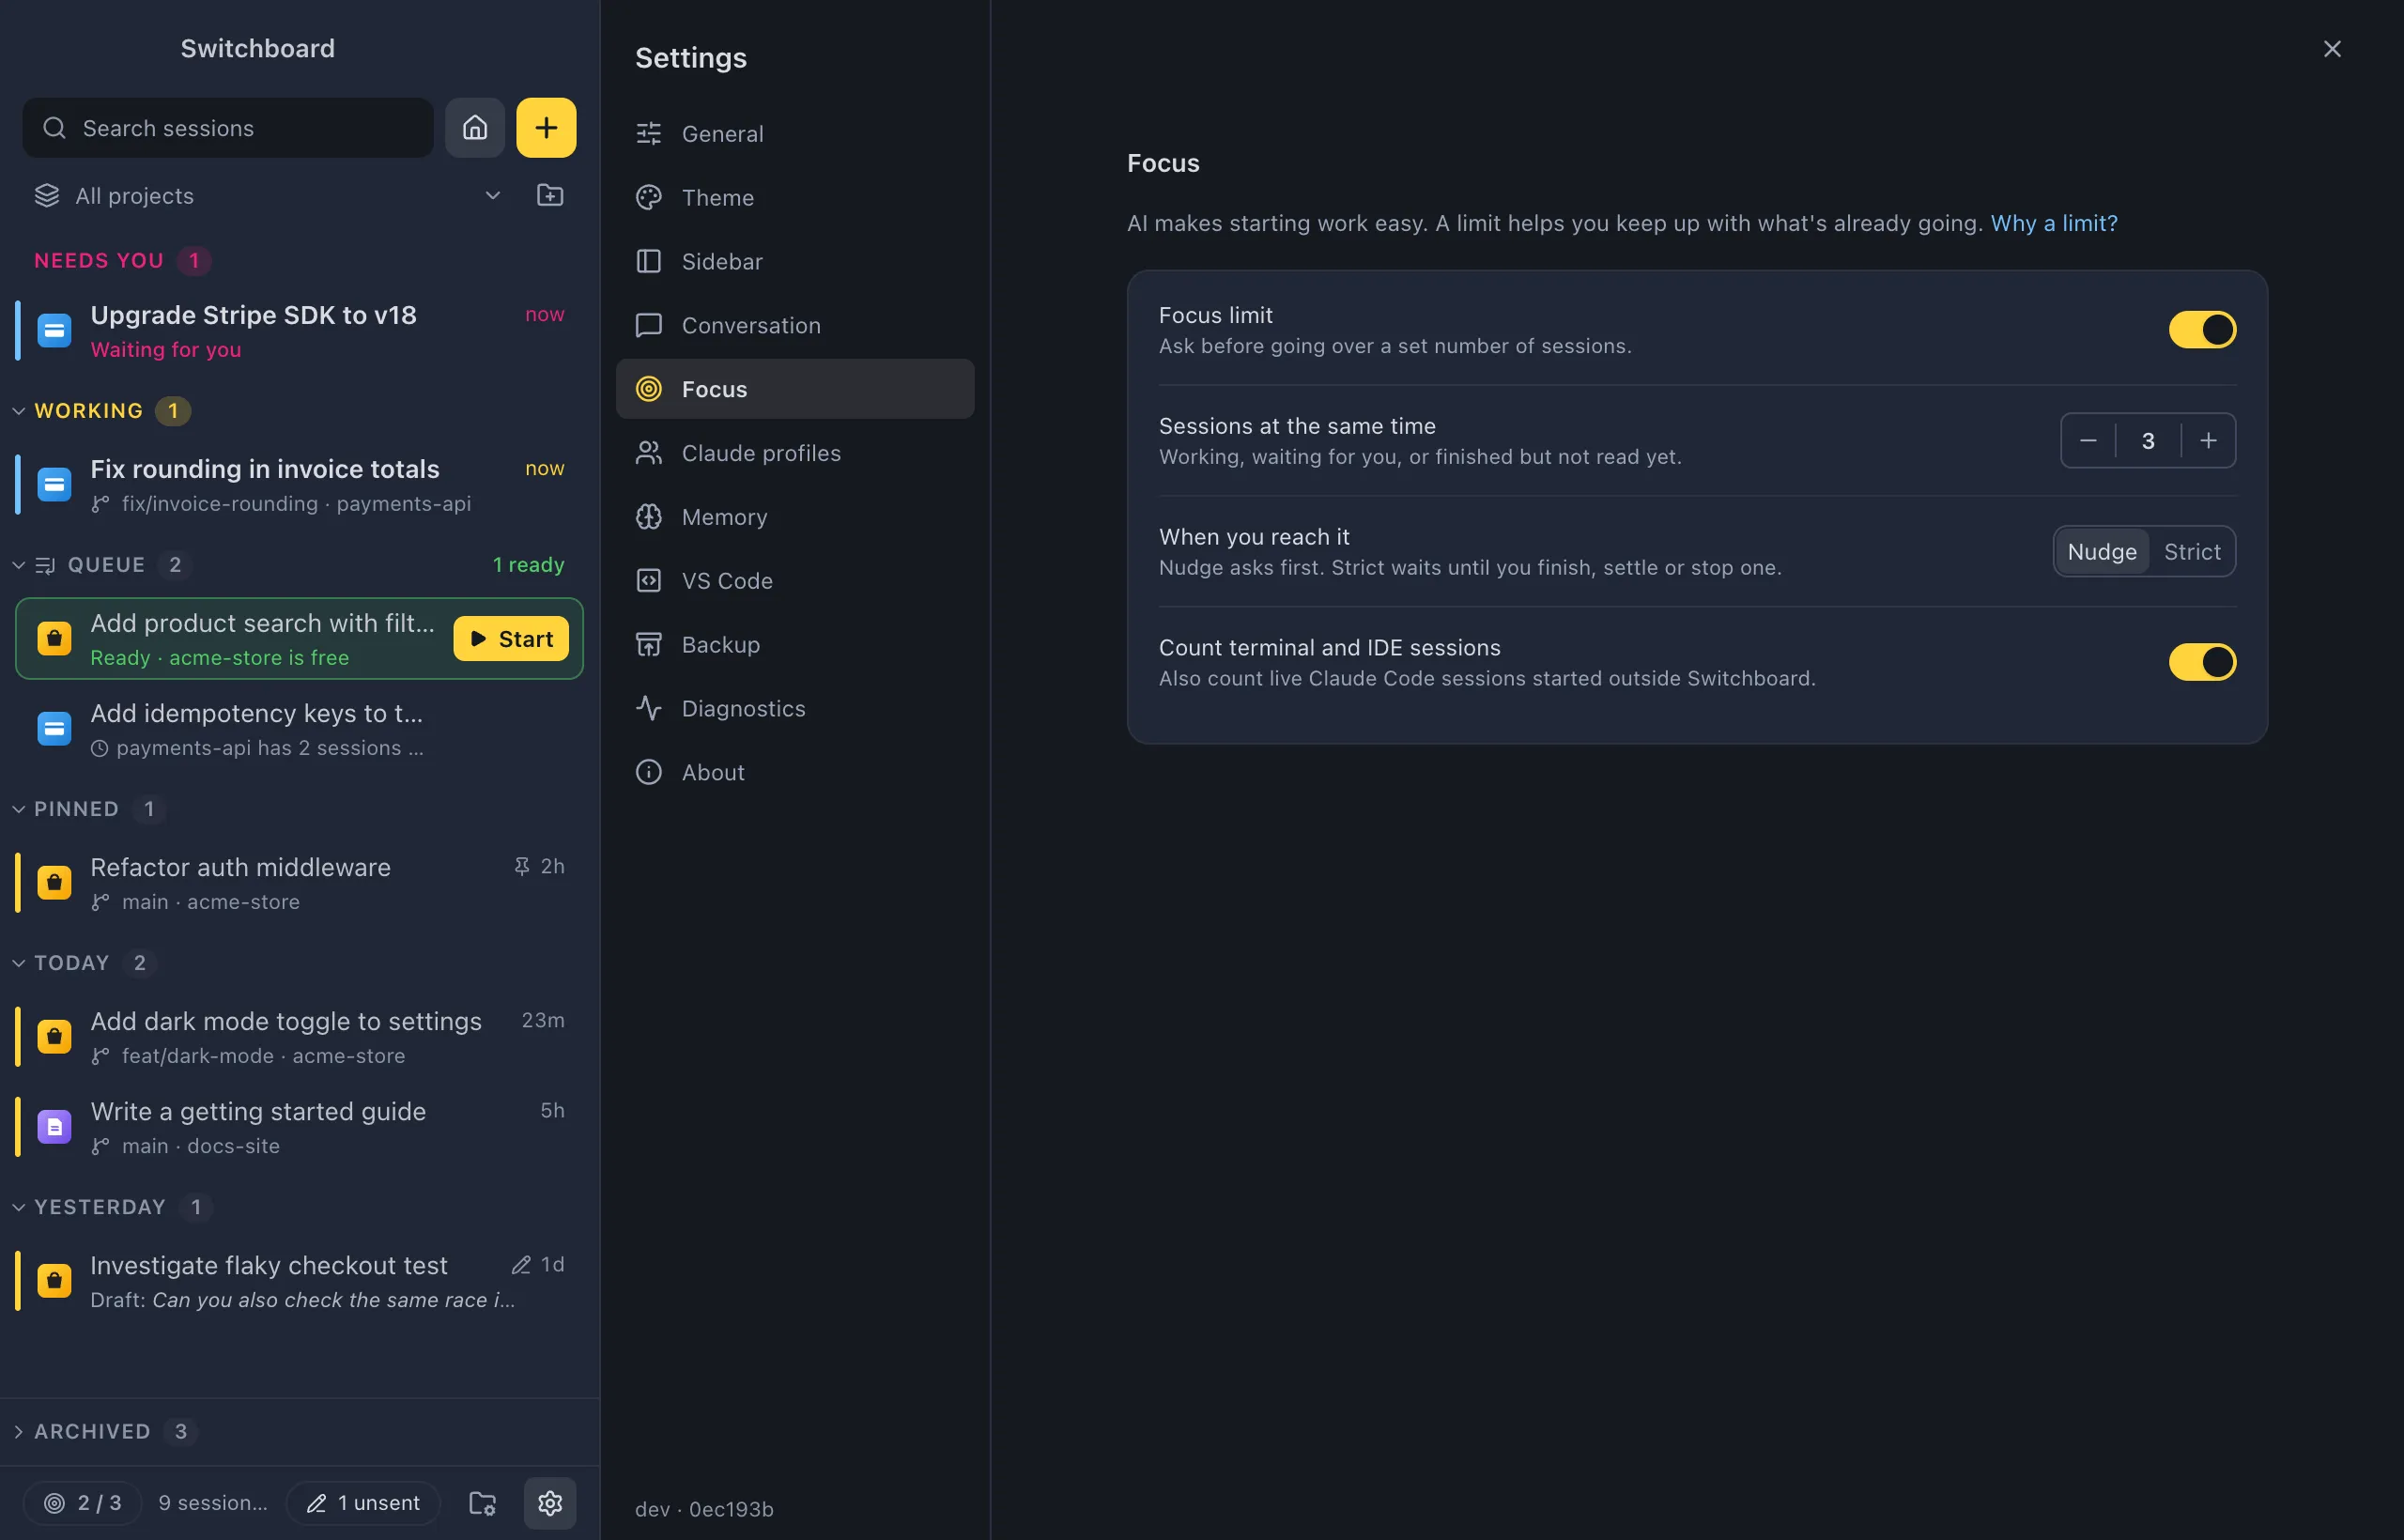
Task: Select the Nudge mode option
Action: tap(2102, 552)
